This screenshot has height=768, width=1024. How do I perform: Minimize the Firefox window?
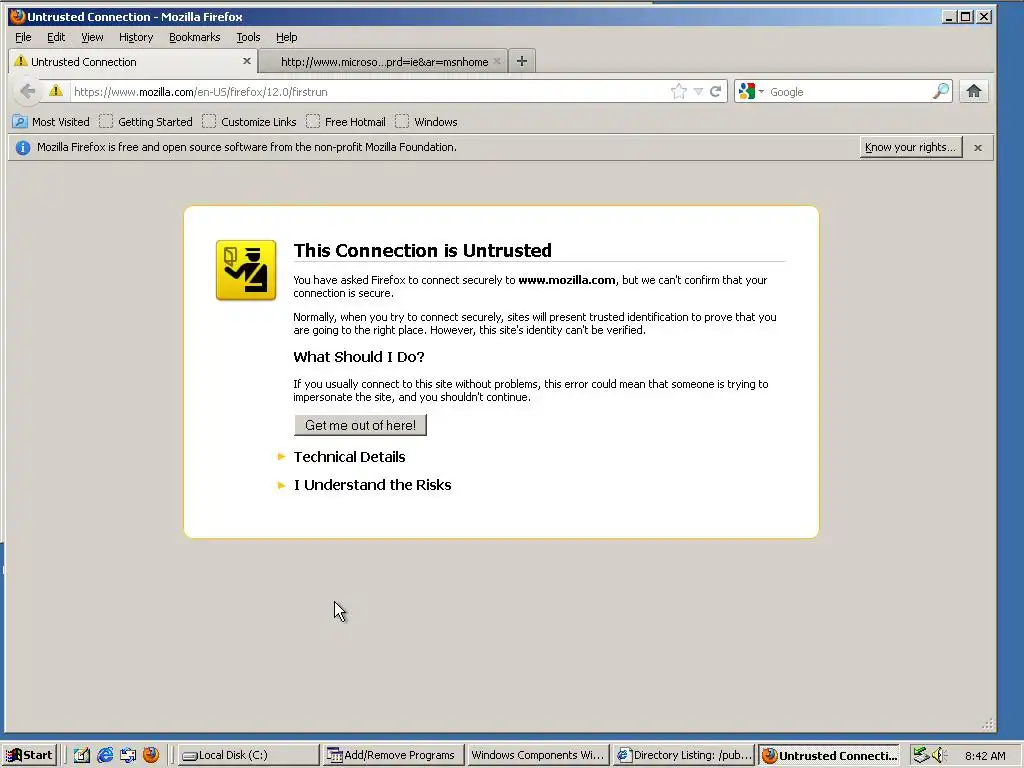949,16
